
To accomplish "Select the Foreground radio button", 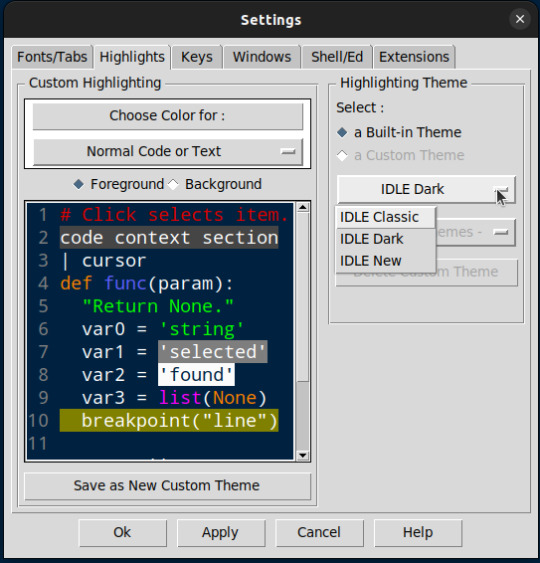I will [118, 184].
